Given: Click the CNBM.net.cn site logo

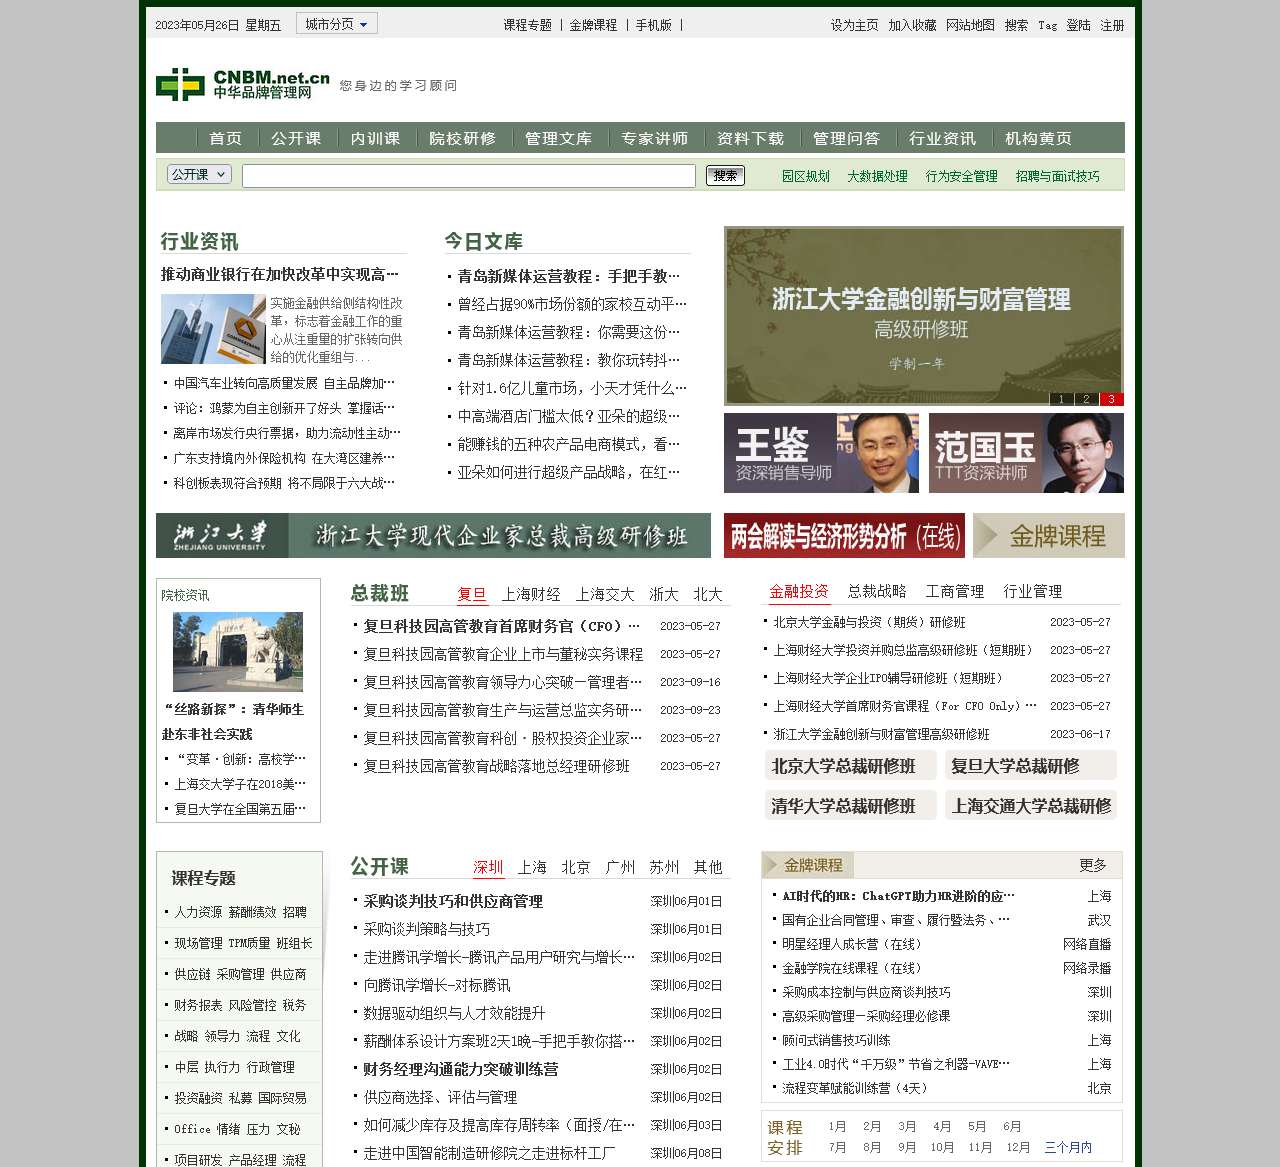Looking at the screenshot, I should tap(243, 84).
